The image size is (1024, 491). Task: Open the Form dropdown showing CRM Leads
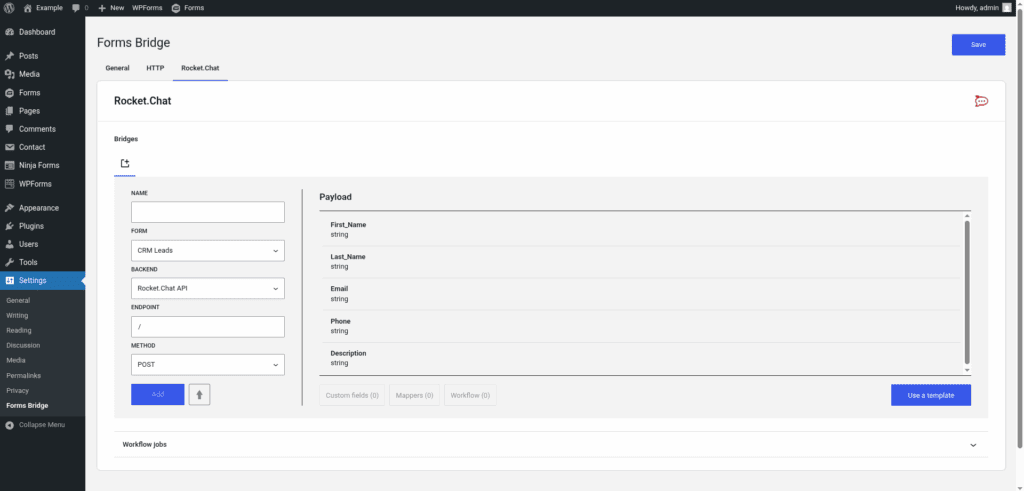[x=208, y=251]
